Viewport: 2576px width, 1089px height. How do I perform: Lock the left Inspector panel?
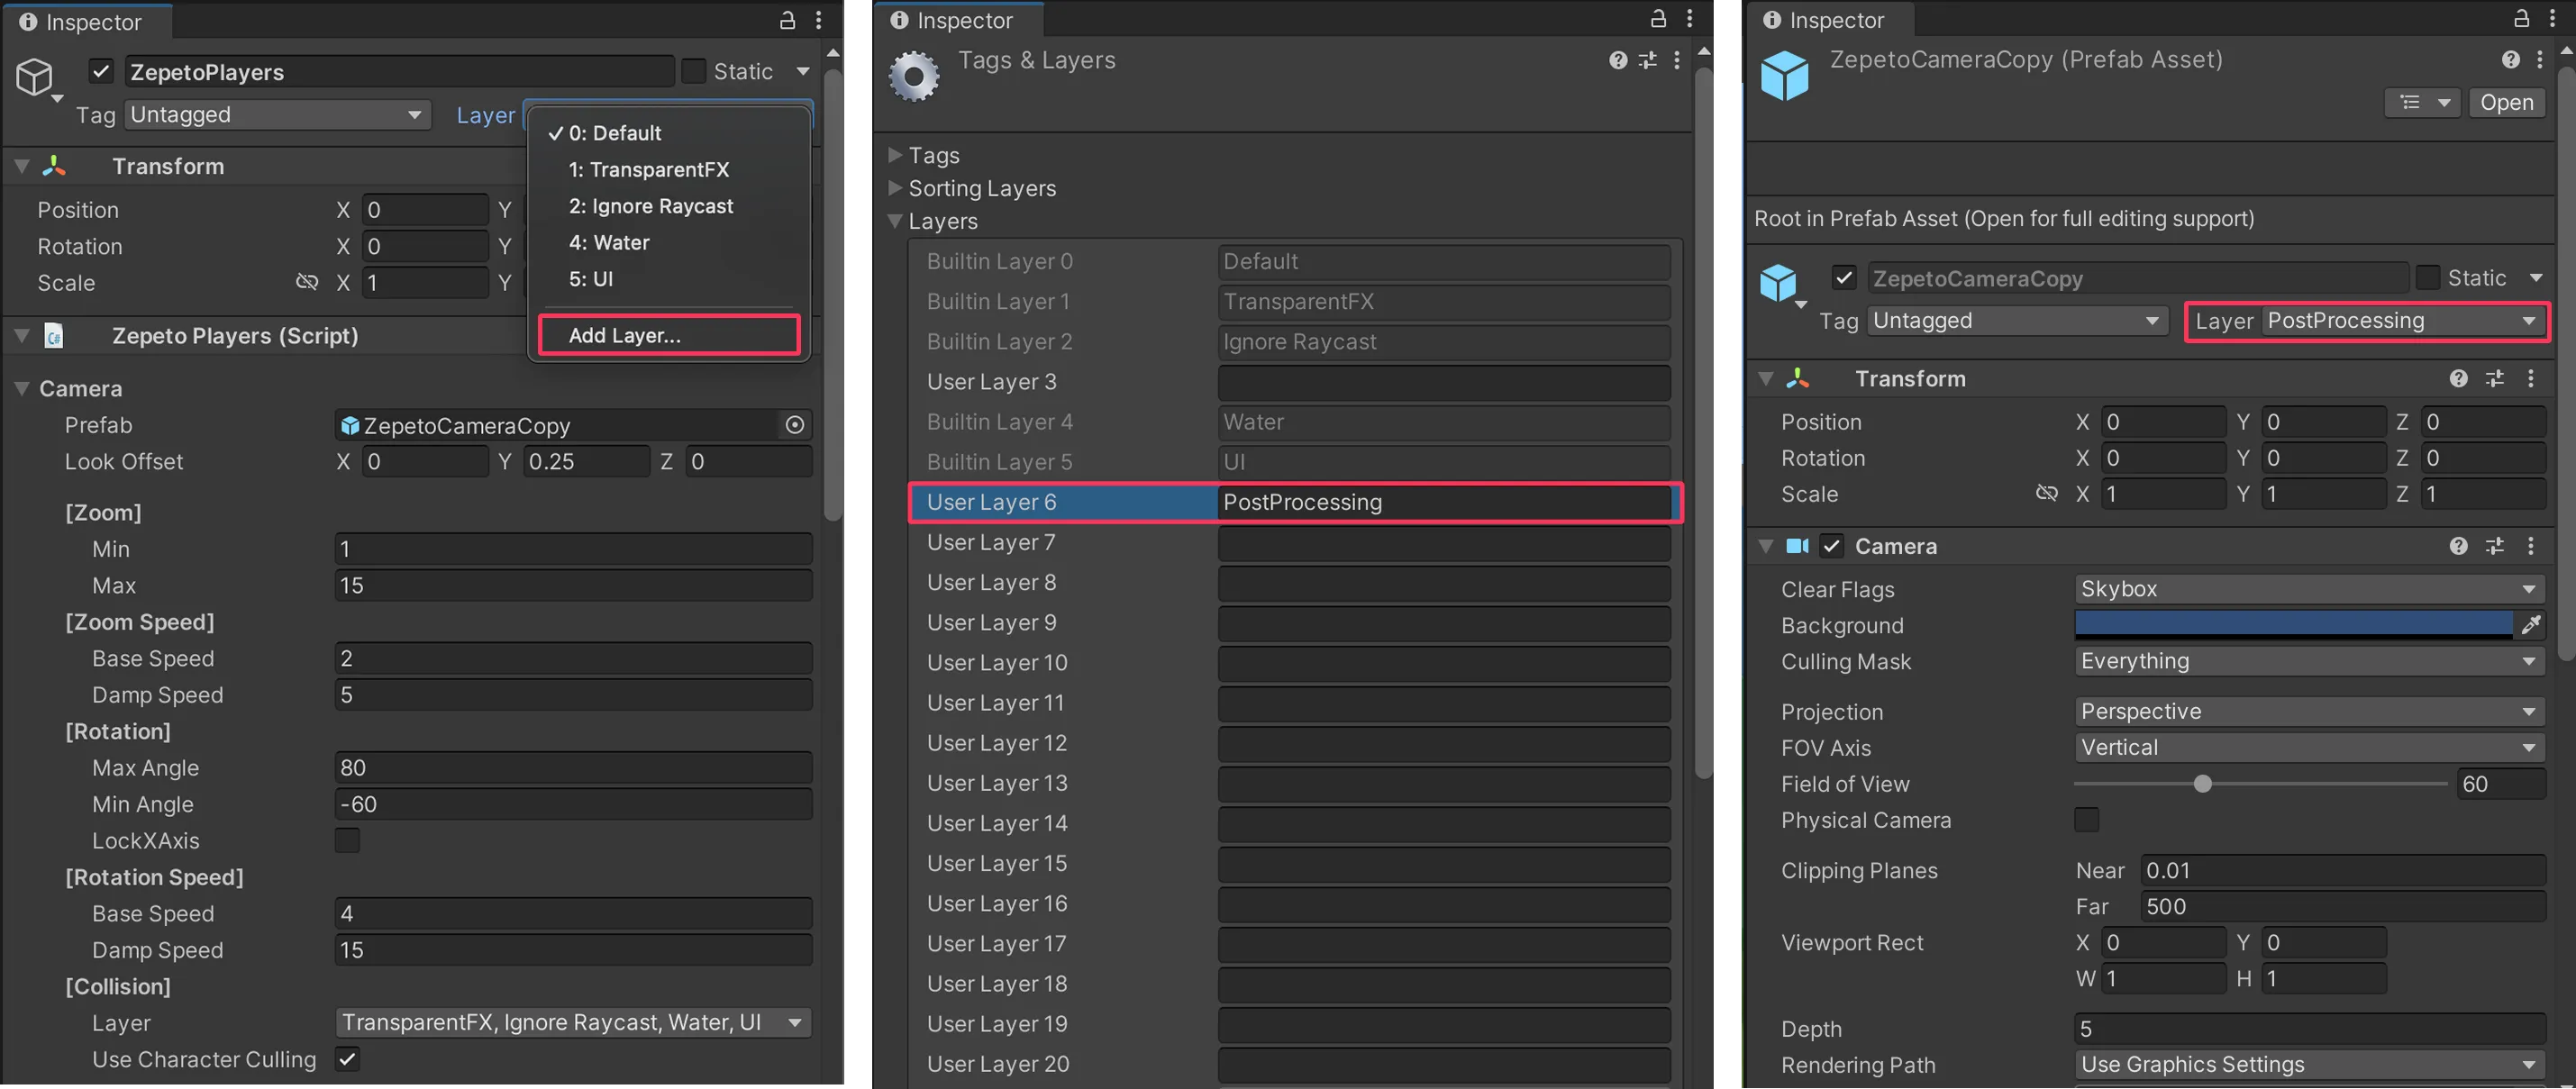click(x=787, y=20)
